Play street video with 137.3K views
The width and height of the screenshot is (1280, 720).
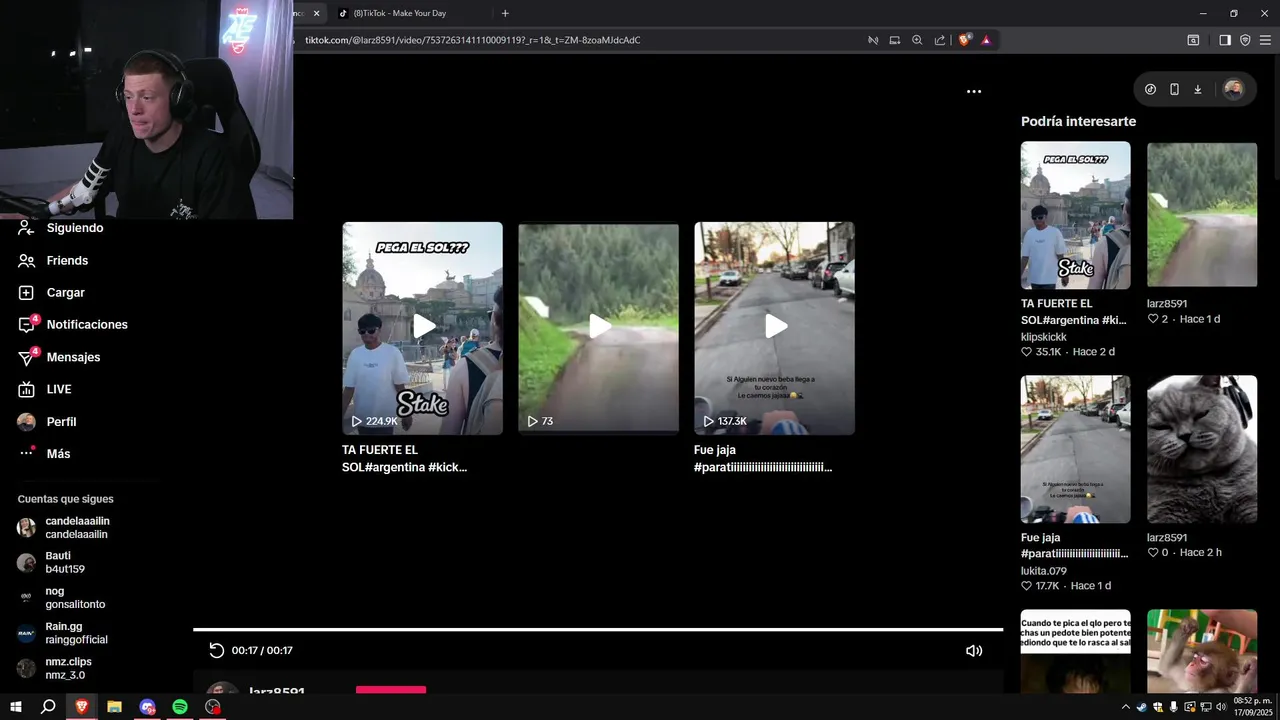(774, 328)
